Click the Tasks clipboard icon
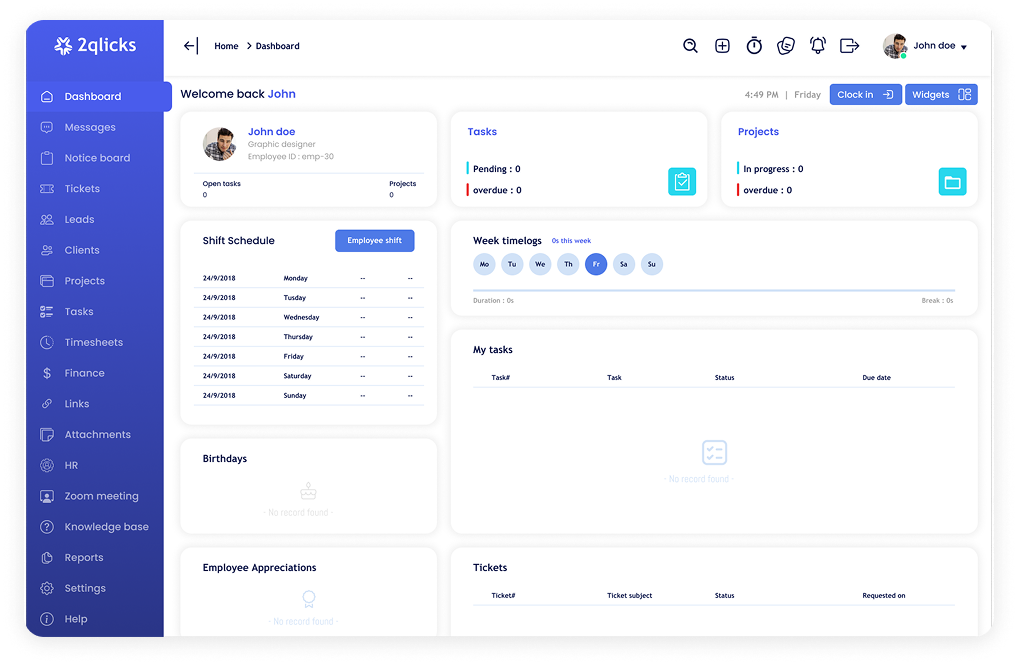Image resolution: width=1018 pixels, height=665 pixels. click(682, 181)
